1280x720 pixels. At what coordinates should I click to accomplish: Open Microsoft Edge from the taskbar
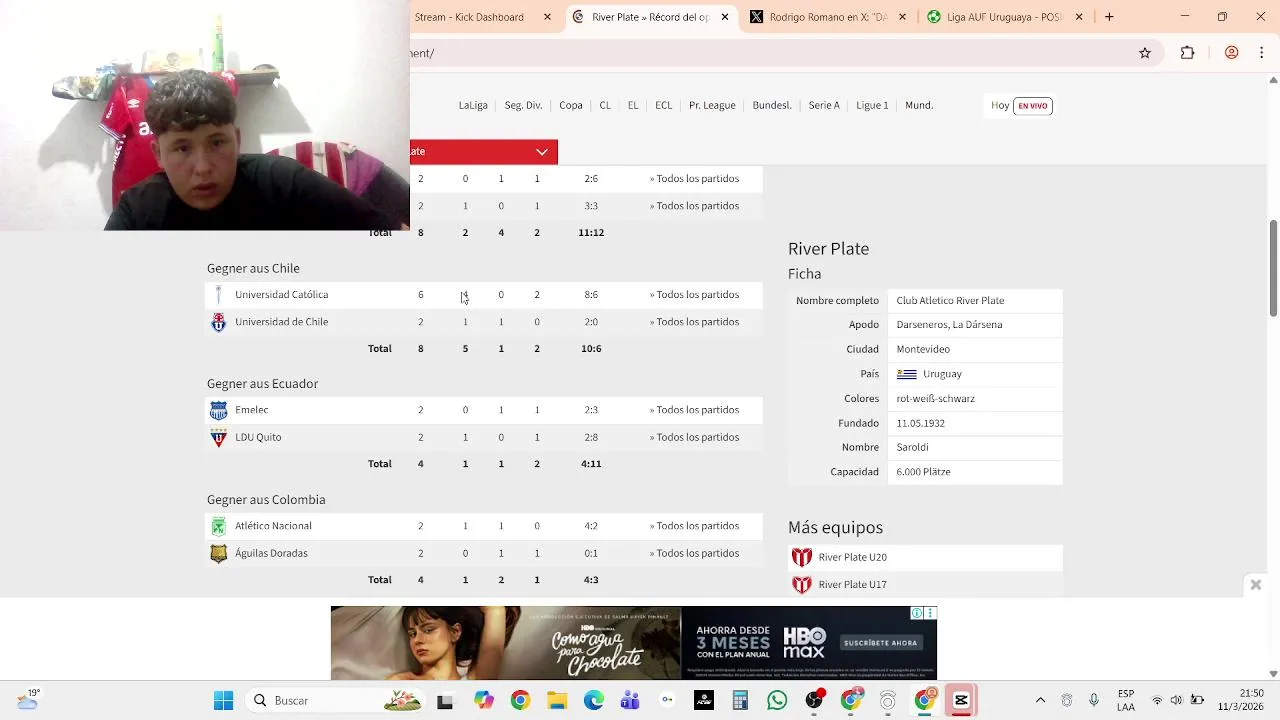click(x=594, y=701)
